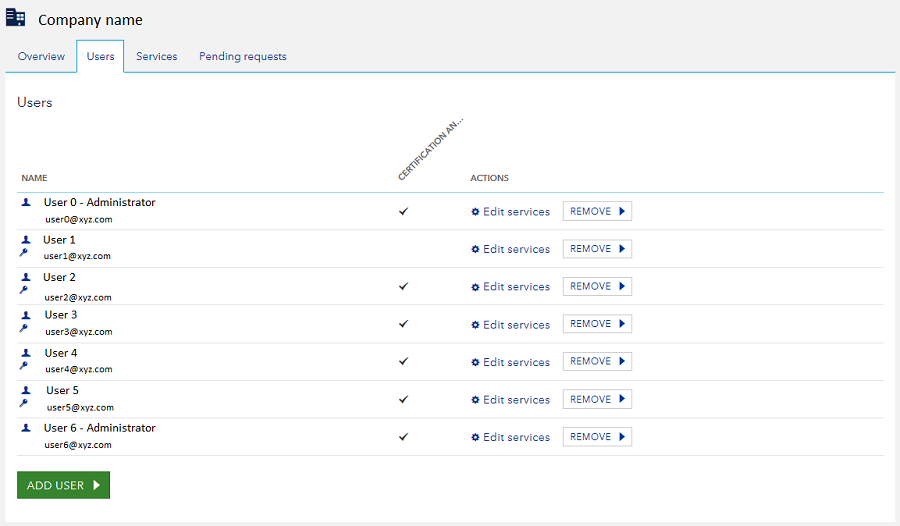Open the Pending requests tab

243,57
